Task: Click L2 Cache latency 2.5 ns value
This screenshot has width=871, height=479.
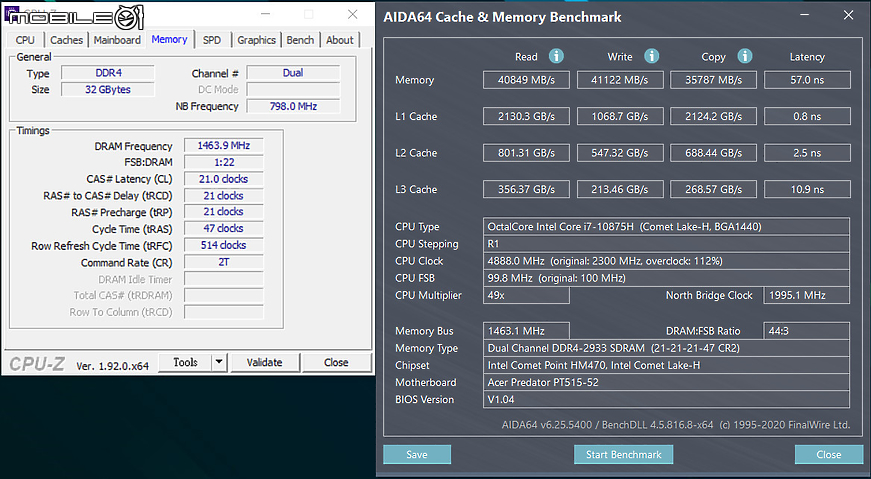Action: pyautogui.click(x=807, y=153)
